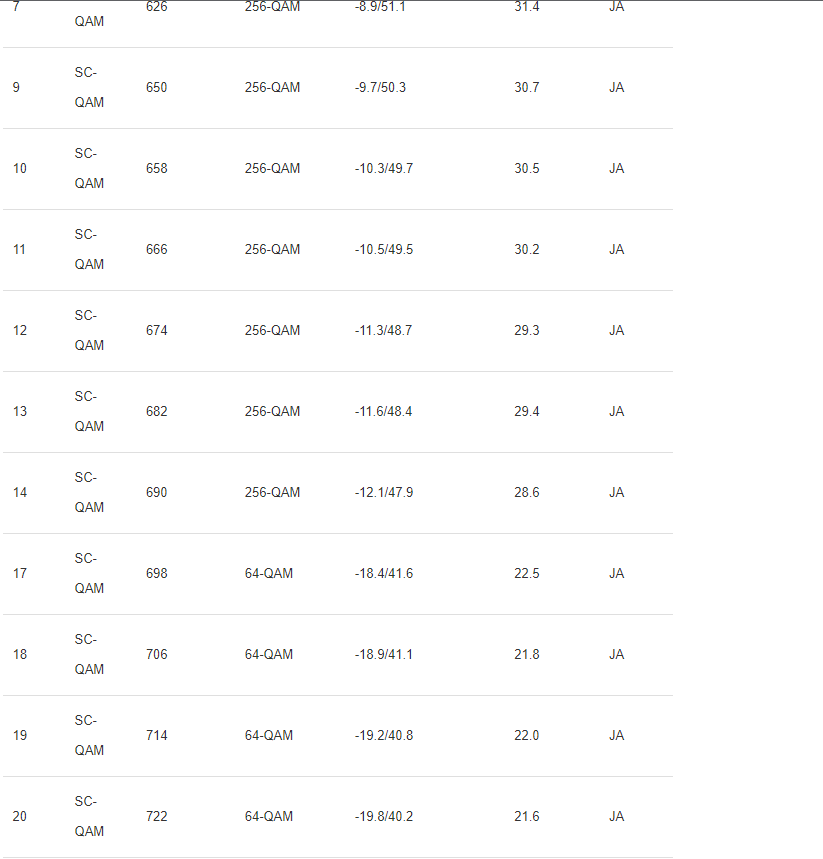823x859 pixels.
Task: Select frequency value 690
Action: [x=157, y=493]
